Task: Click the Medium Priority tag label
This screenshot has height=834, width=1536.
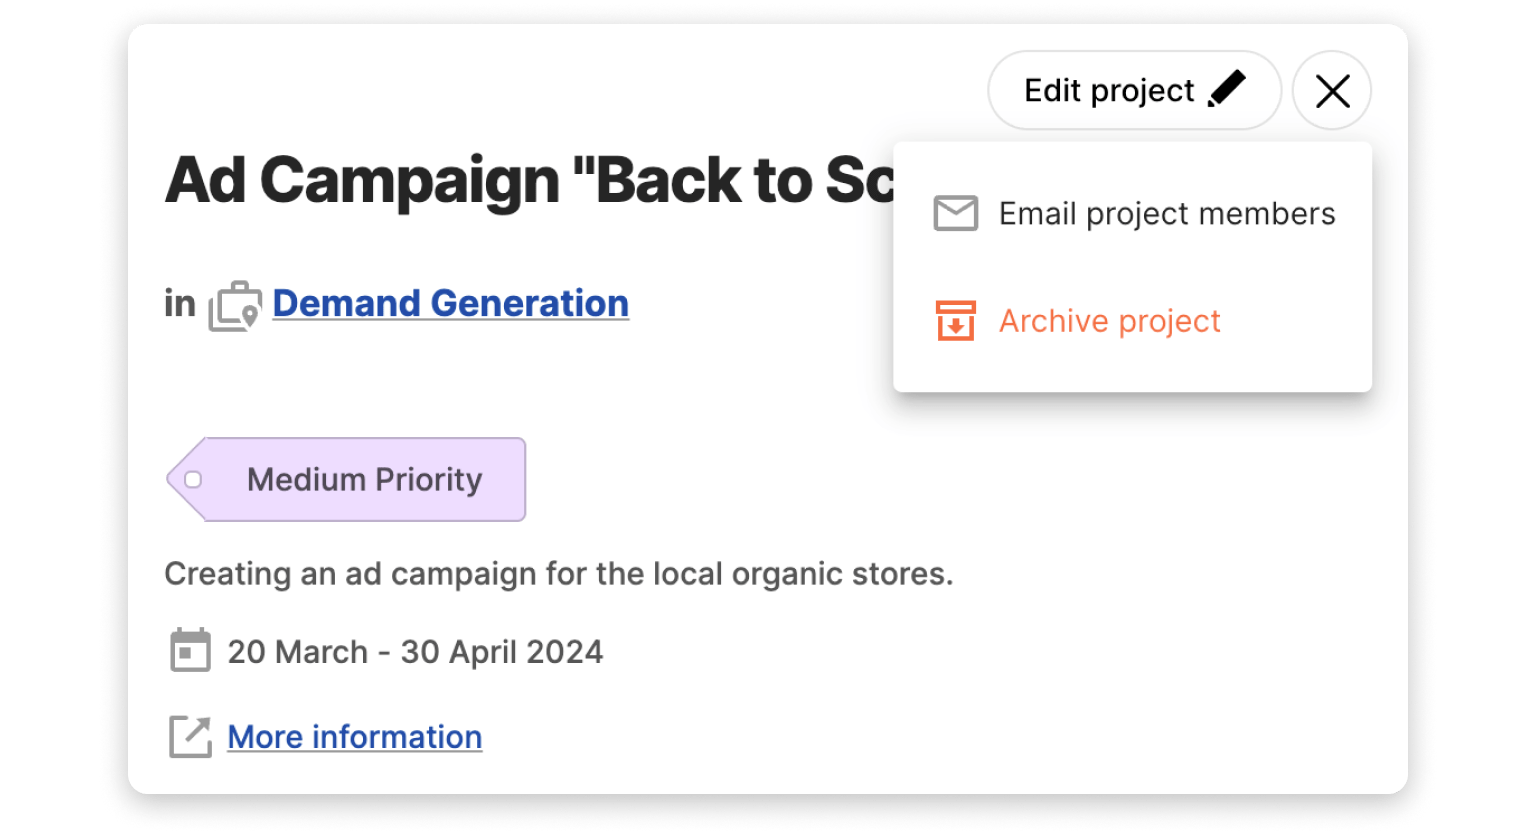Action: coord(364,480)
